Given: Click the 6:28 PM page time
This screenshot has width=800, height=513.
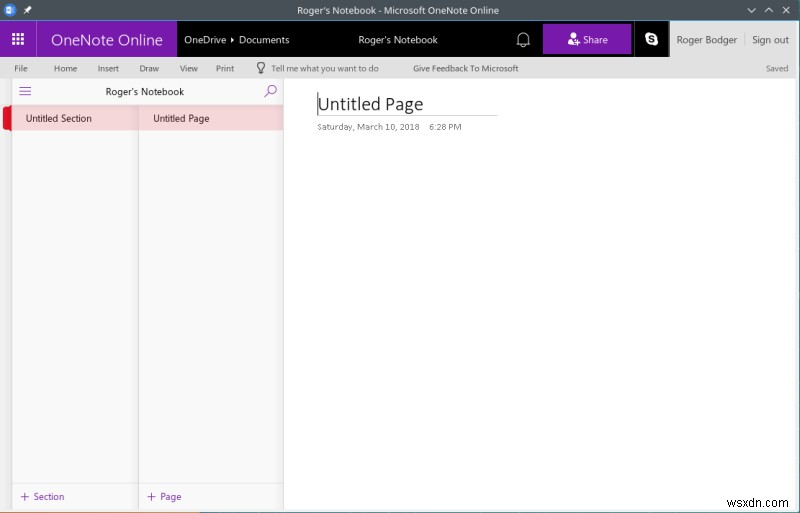Looking at the screenshot, I should 445,127.
